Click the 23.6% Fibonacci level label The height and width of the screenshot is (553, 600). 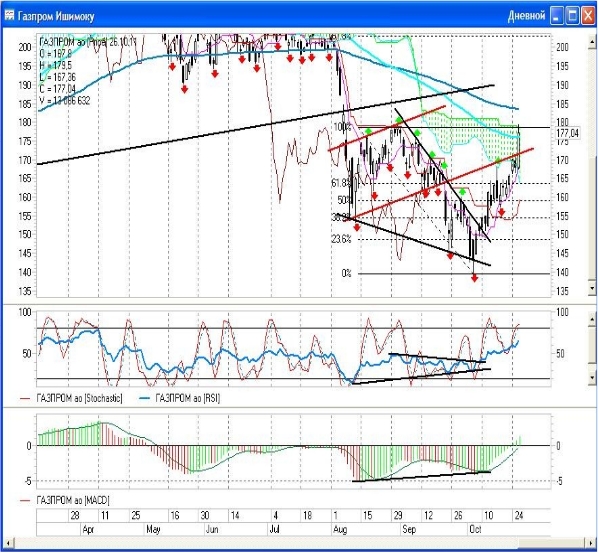341,240
